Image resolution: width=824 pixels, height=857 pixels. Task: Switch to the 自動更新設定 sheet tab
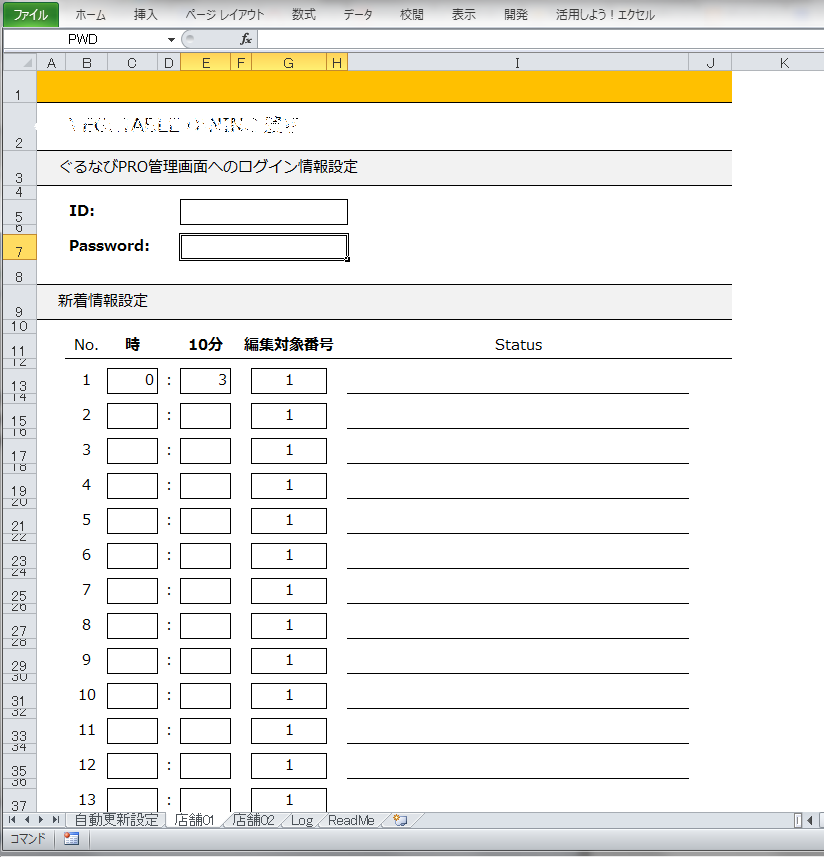[116, 820]
